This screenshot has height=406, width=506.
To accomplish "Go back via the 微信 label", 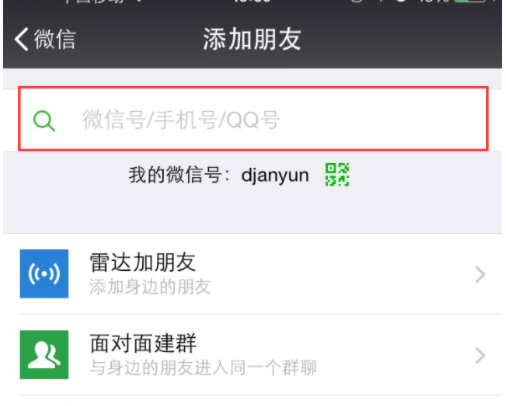I will [55, 39].
